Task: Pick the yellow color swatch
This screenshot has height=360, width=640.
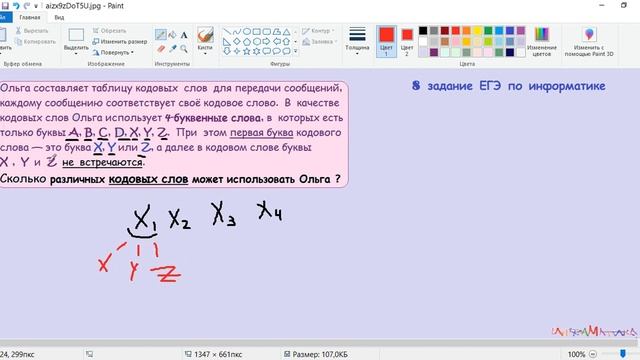Action: 478,31
